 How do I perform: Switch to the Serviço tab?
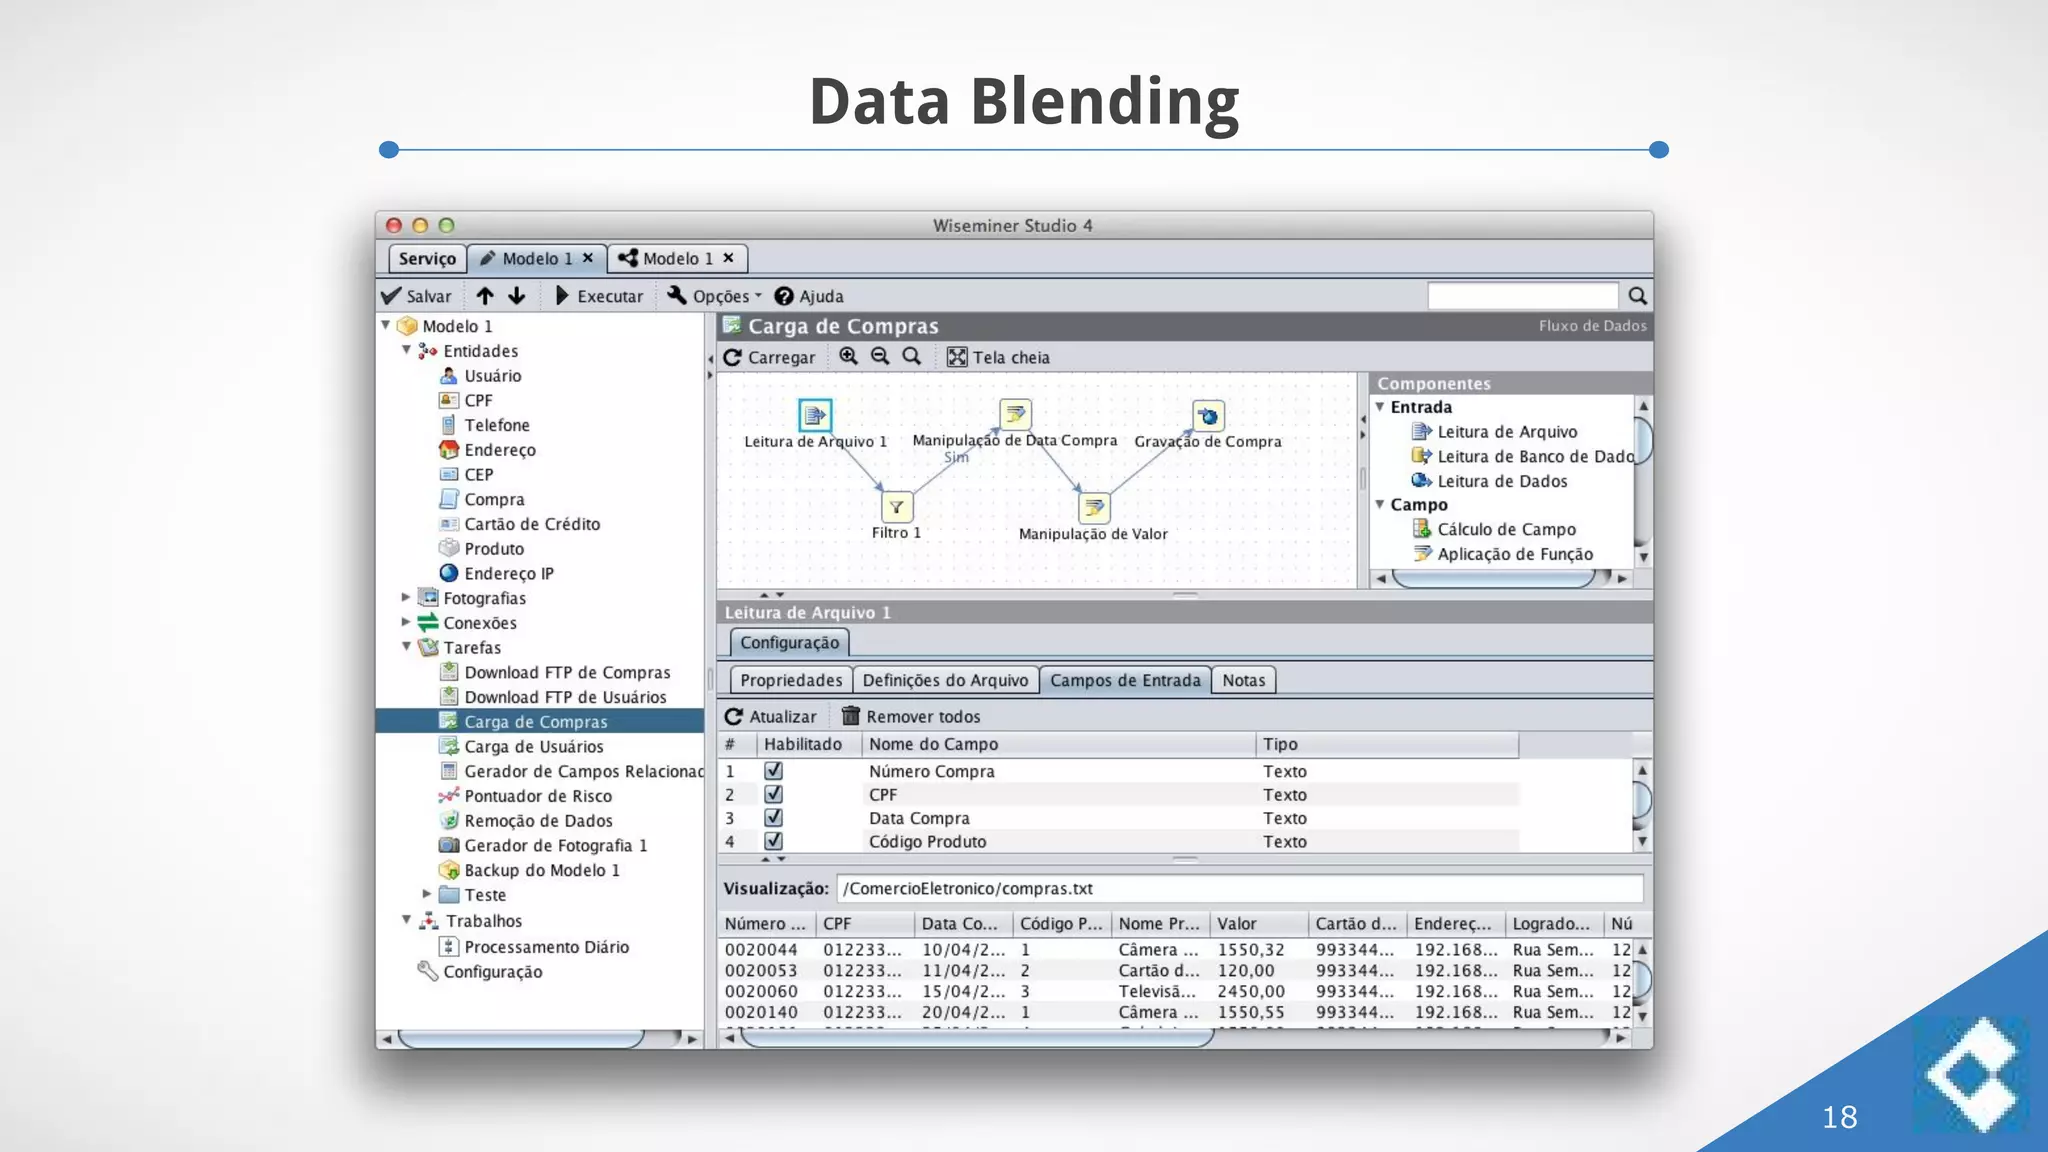point(427,258)
